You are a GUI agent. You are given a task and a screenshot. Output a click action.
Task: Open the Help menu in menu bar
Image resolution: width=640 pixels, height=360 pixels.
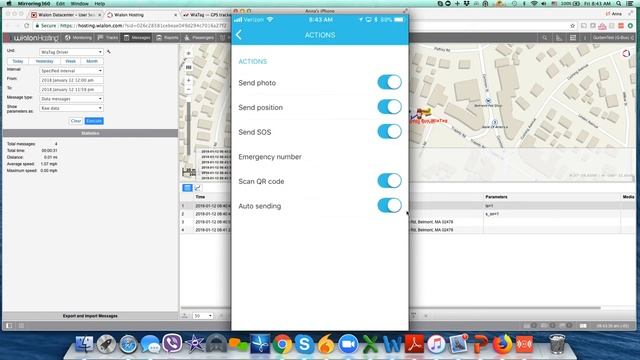(100, 4)
